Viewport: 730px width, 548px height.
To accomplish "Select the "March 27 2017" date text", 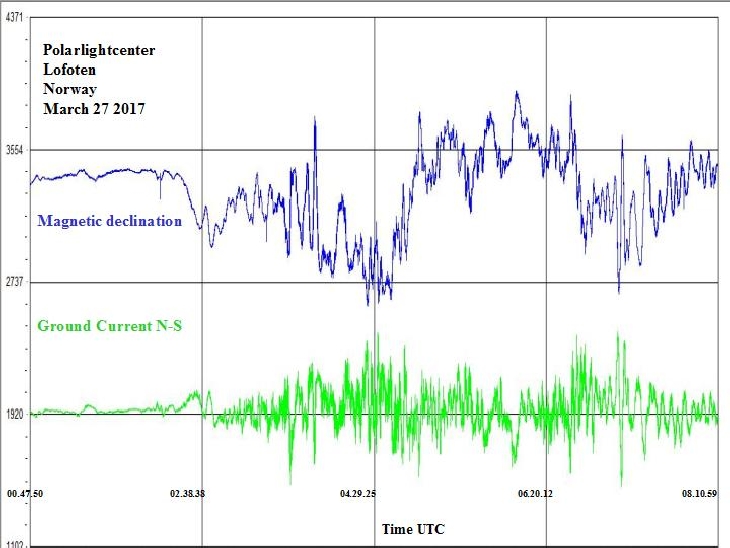I will (x=94, y=109).
